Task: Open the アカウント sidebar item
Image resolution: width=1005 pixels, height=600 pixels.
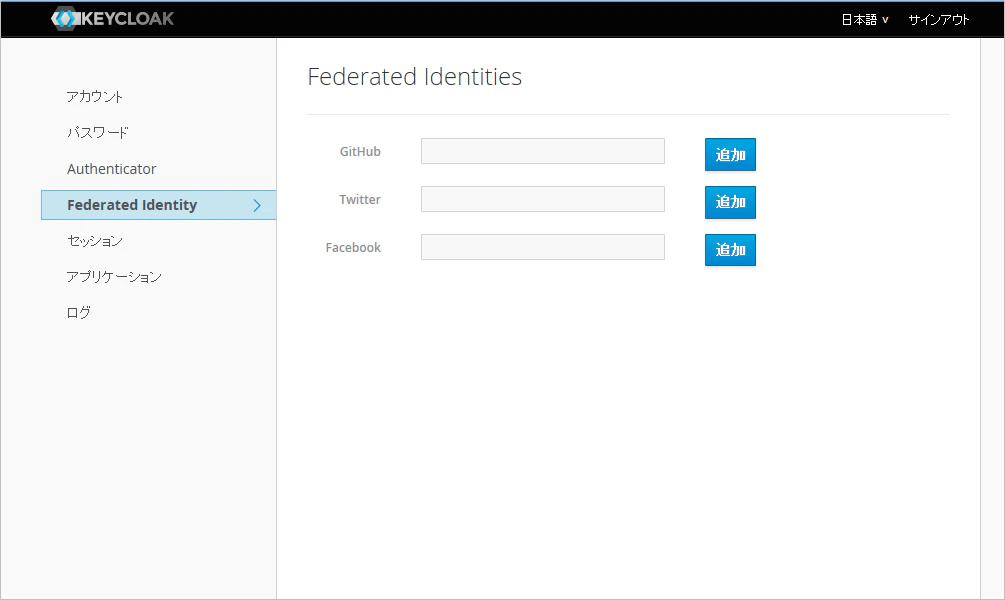Action: [x=95, y=97]
